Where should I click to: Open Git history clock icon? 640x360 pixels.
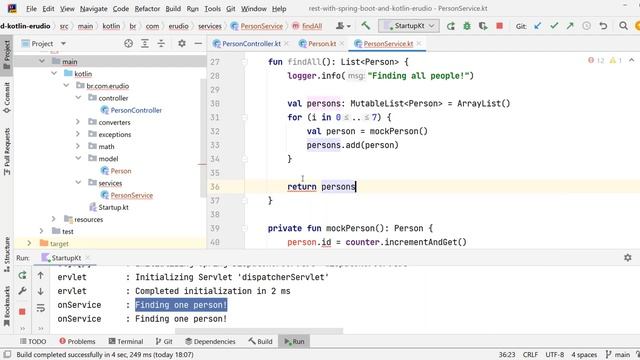point(587,26)
